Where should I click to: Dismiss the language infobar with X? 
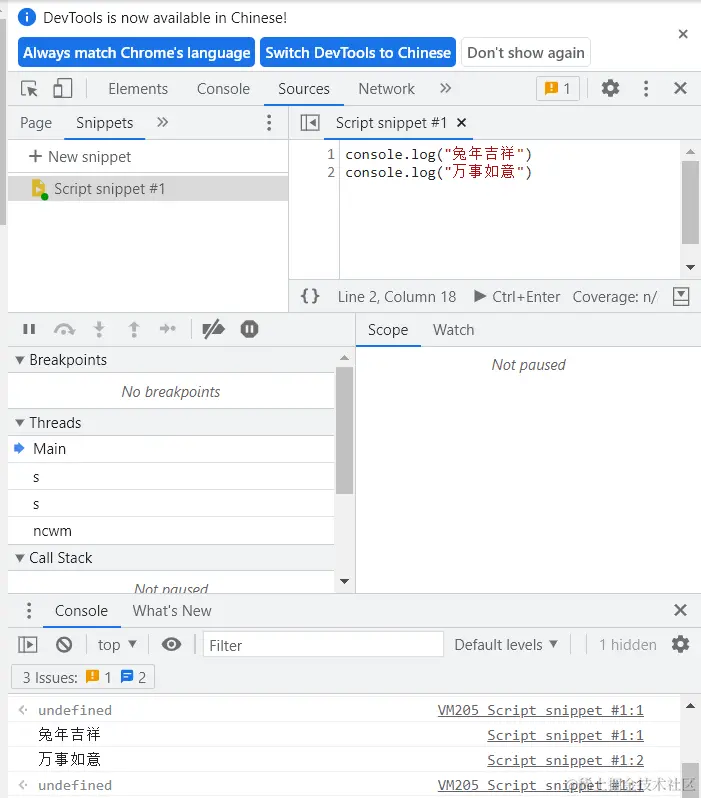click(x=683, y=34)
